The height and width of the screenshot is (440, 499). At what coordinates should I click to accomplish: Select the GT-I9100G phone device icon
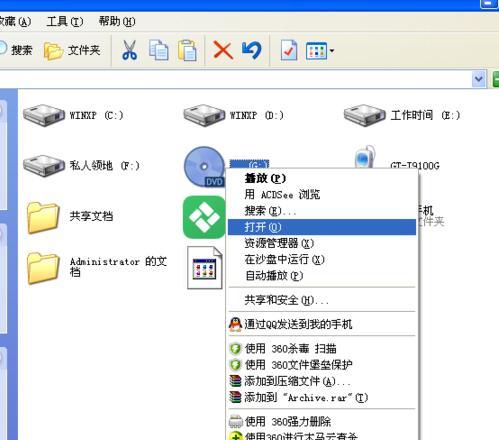pos(365,157)
